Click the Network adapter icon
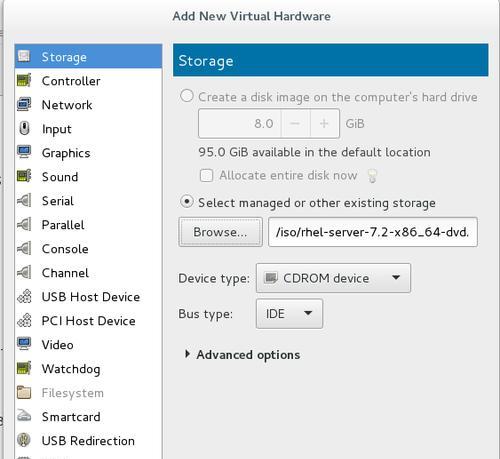The image size is (500, 459). click(x=24, y=105)
